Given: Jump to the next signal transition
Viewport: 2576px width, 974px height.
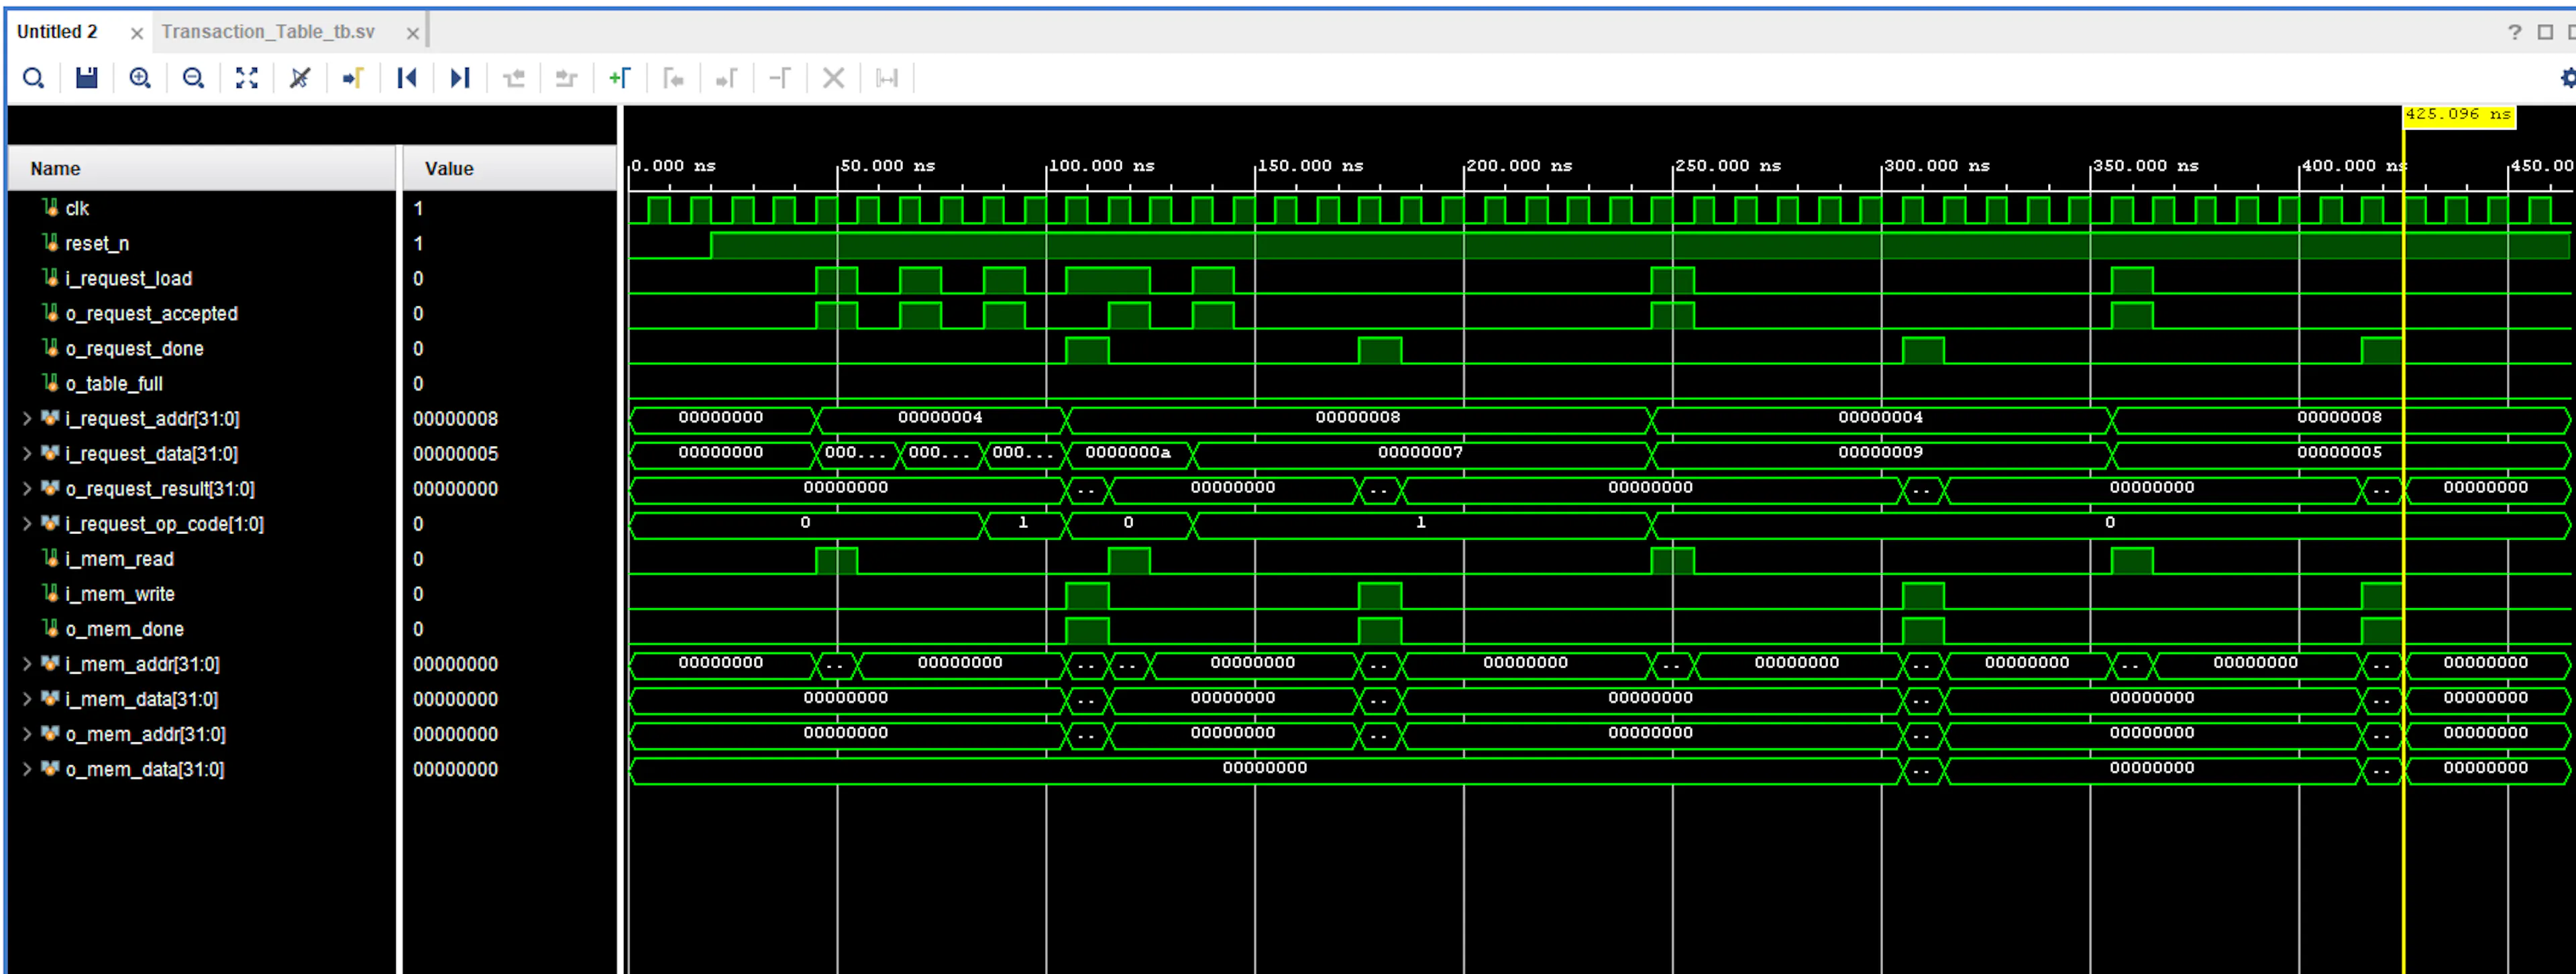Looking at the screenshot, I should [460, 78].
